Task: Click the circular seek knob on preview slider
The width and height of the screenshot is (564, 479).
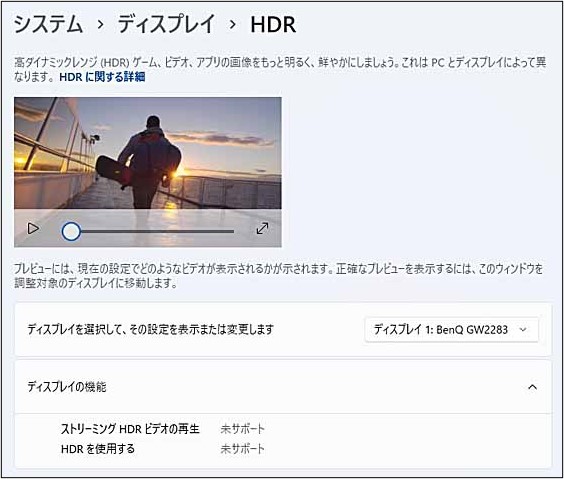Action: [71, 231]
